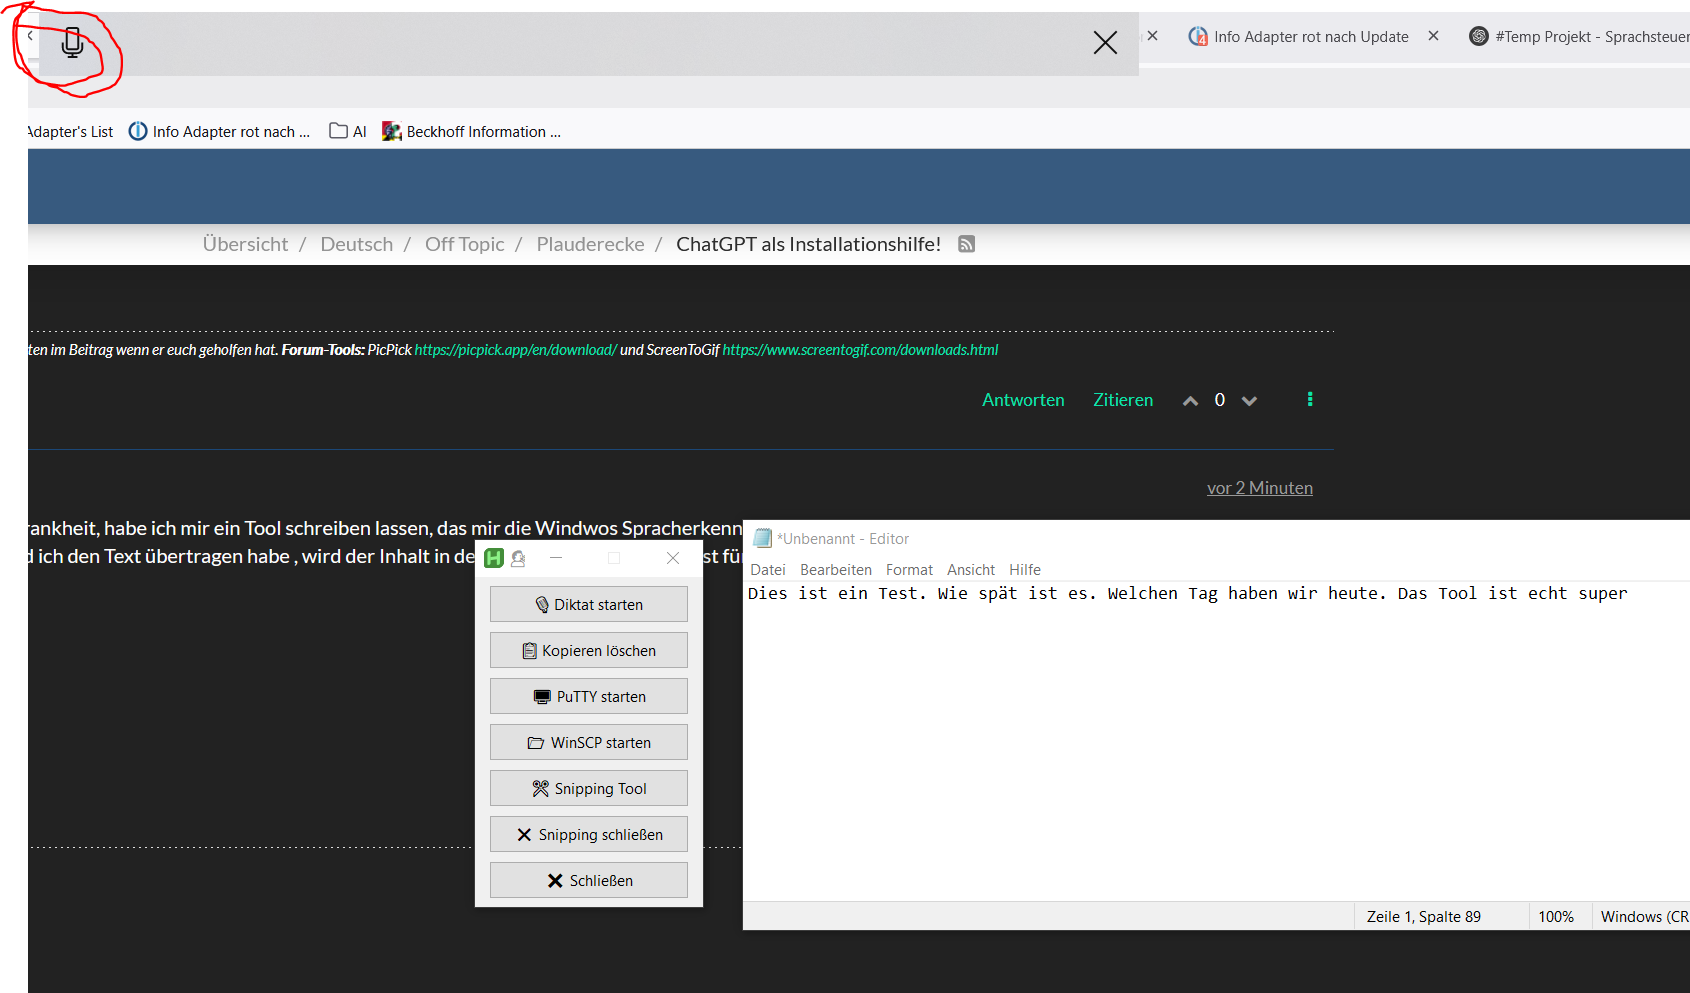Viewport: 1690px width, 993px height.
Task: Open the picpick.app download link
Action: (515, 350)
